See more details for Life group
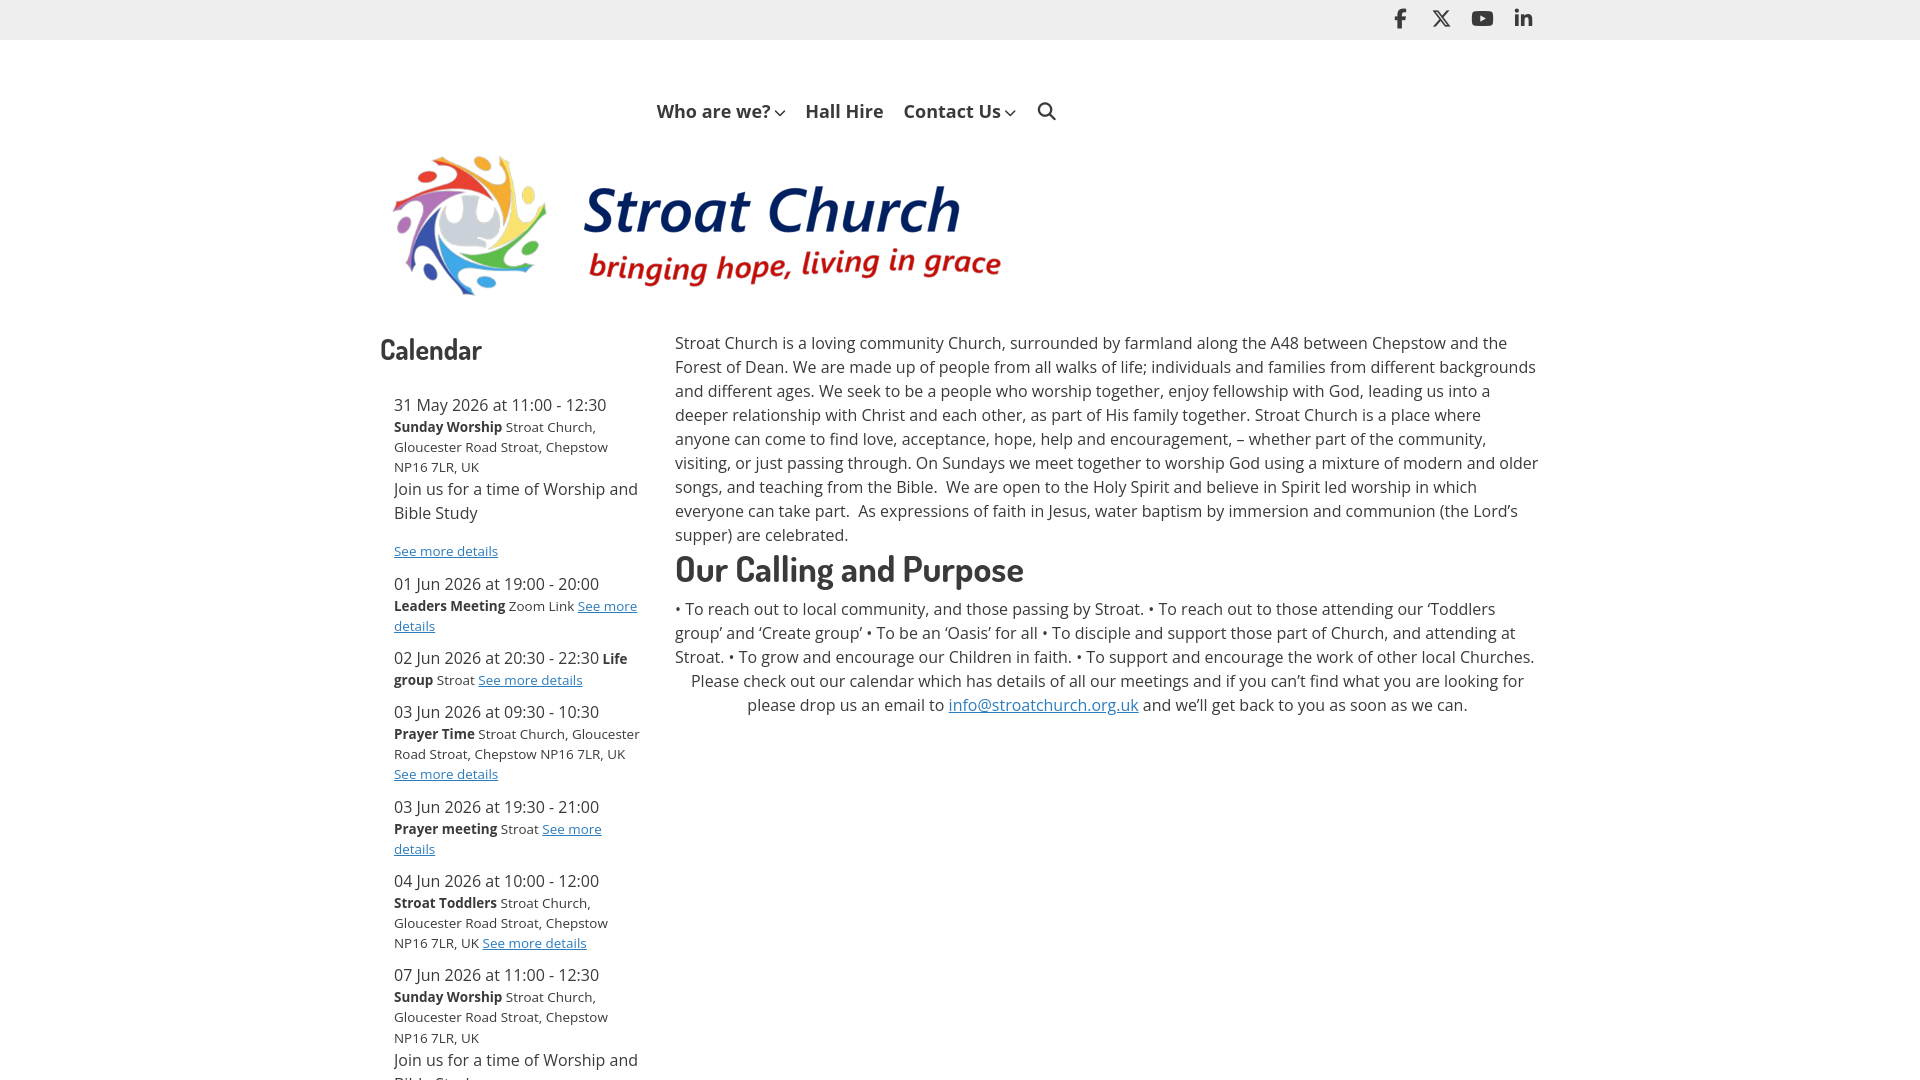 pyautogui.click(x=530, y=680)
